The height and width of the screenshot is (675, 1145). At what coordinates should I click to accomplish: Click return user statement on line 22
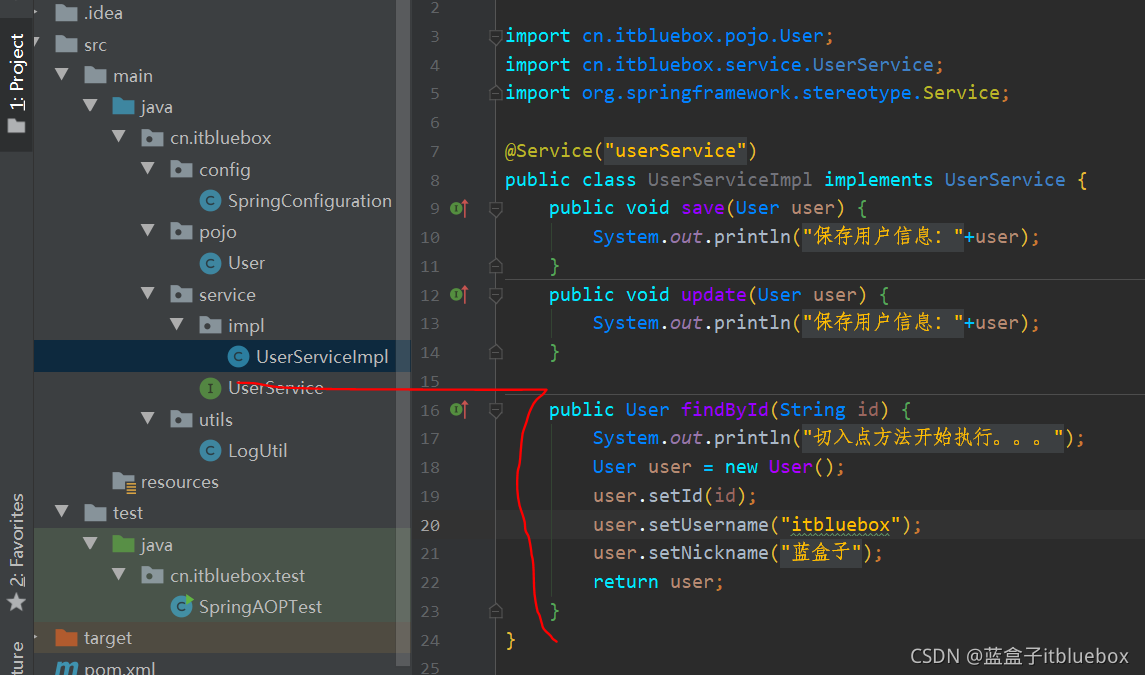(x=658, y=582)
